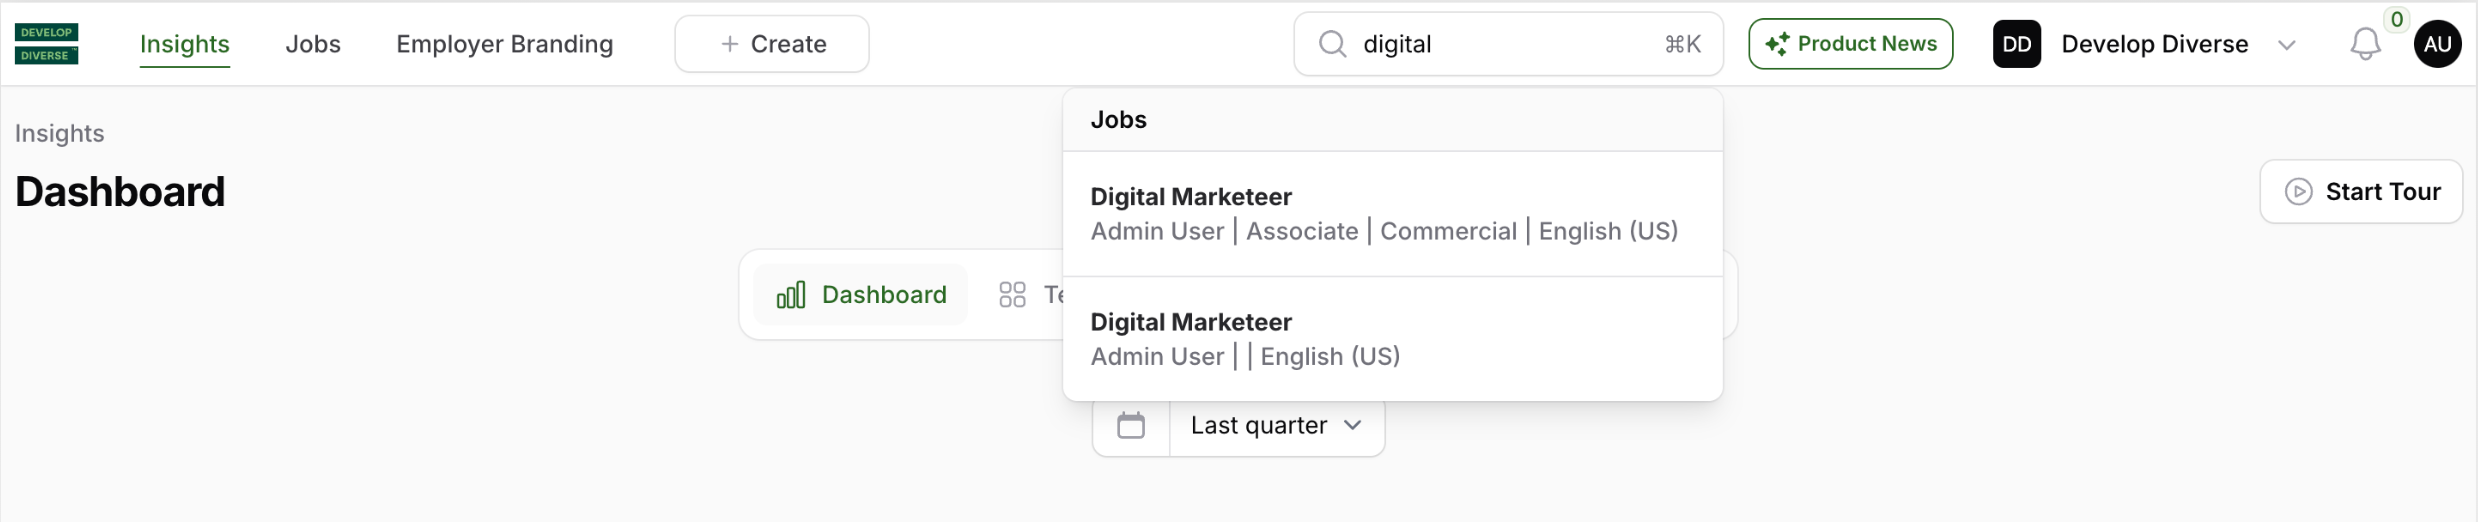Select the second Digital Marketeer search result
2478x522 pixels.
pyautogui.click(x=1392, y=339)
